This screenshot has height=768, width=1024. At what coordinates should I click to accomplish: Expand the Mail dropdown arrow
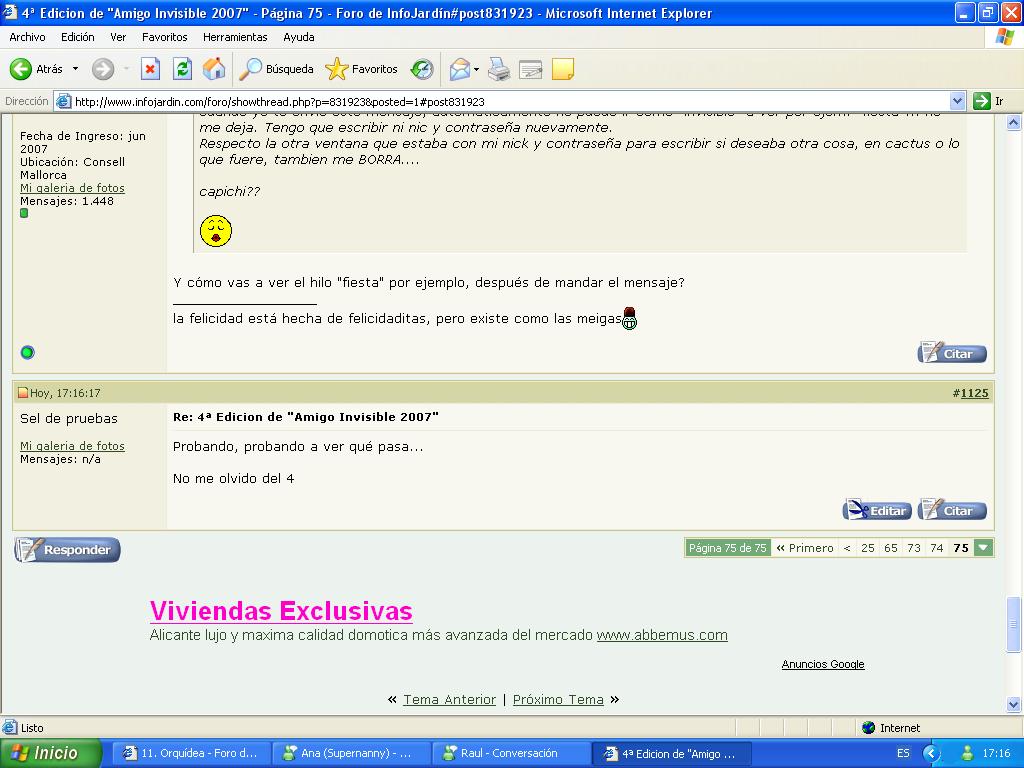tap(476, 69)
